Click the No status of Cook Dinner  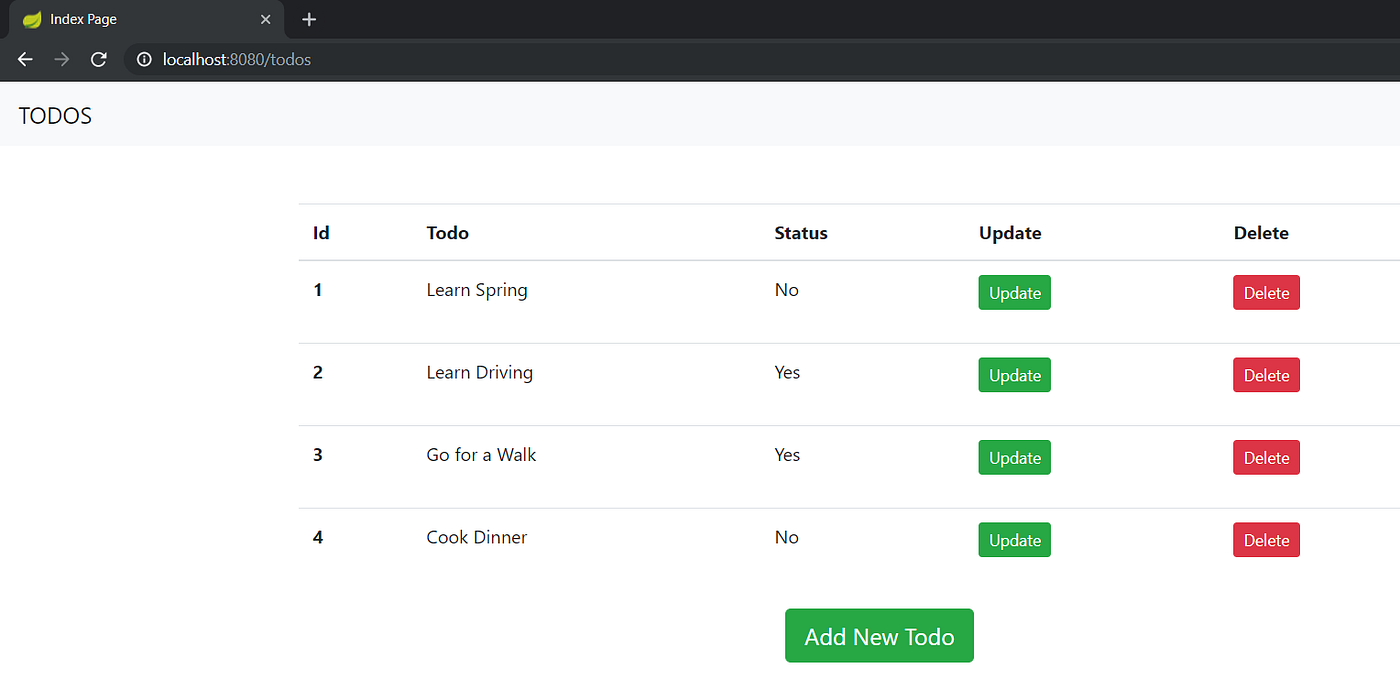(787, 537)
